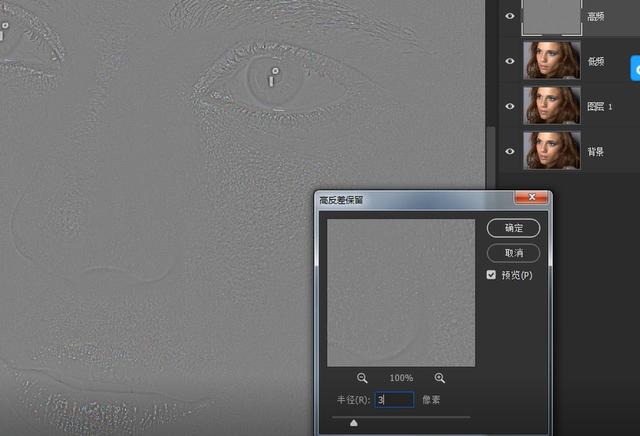Click the 背景 layer name
Screen dimensions: 640x436
[x=596, y=152]
